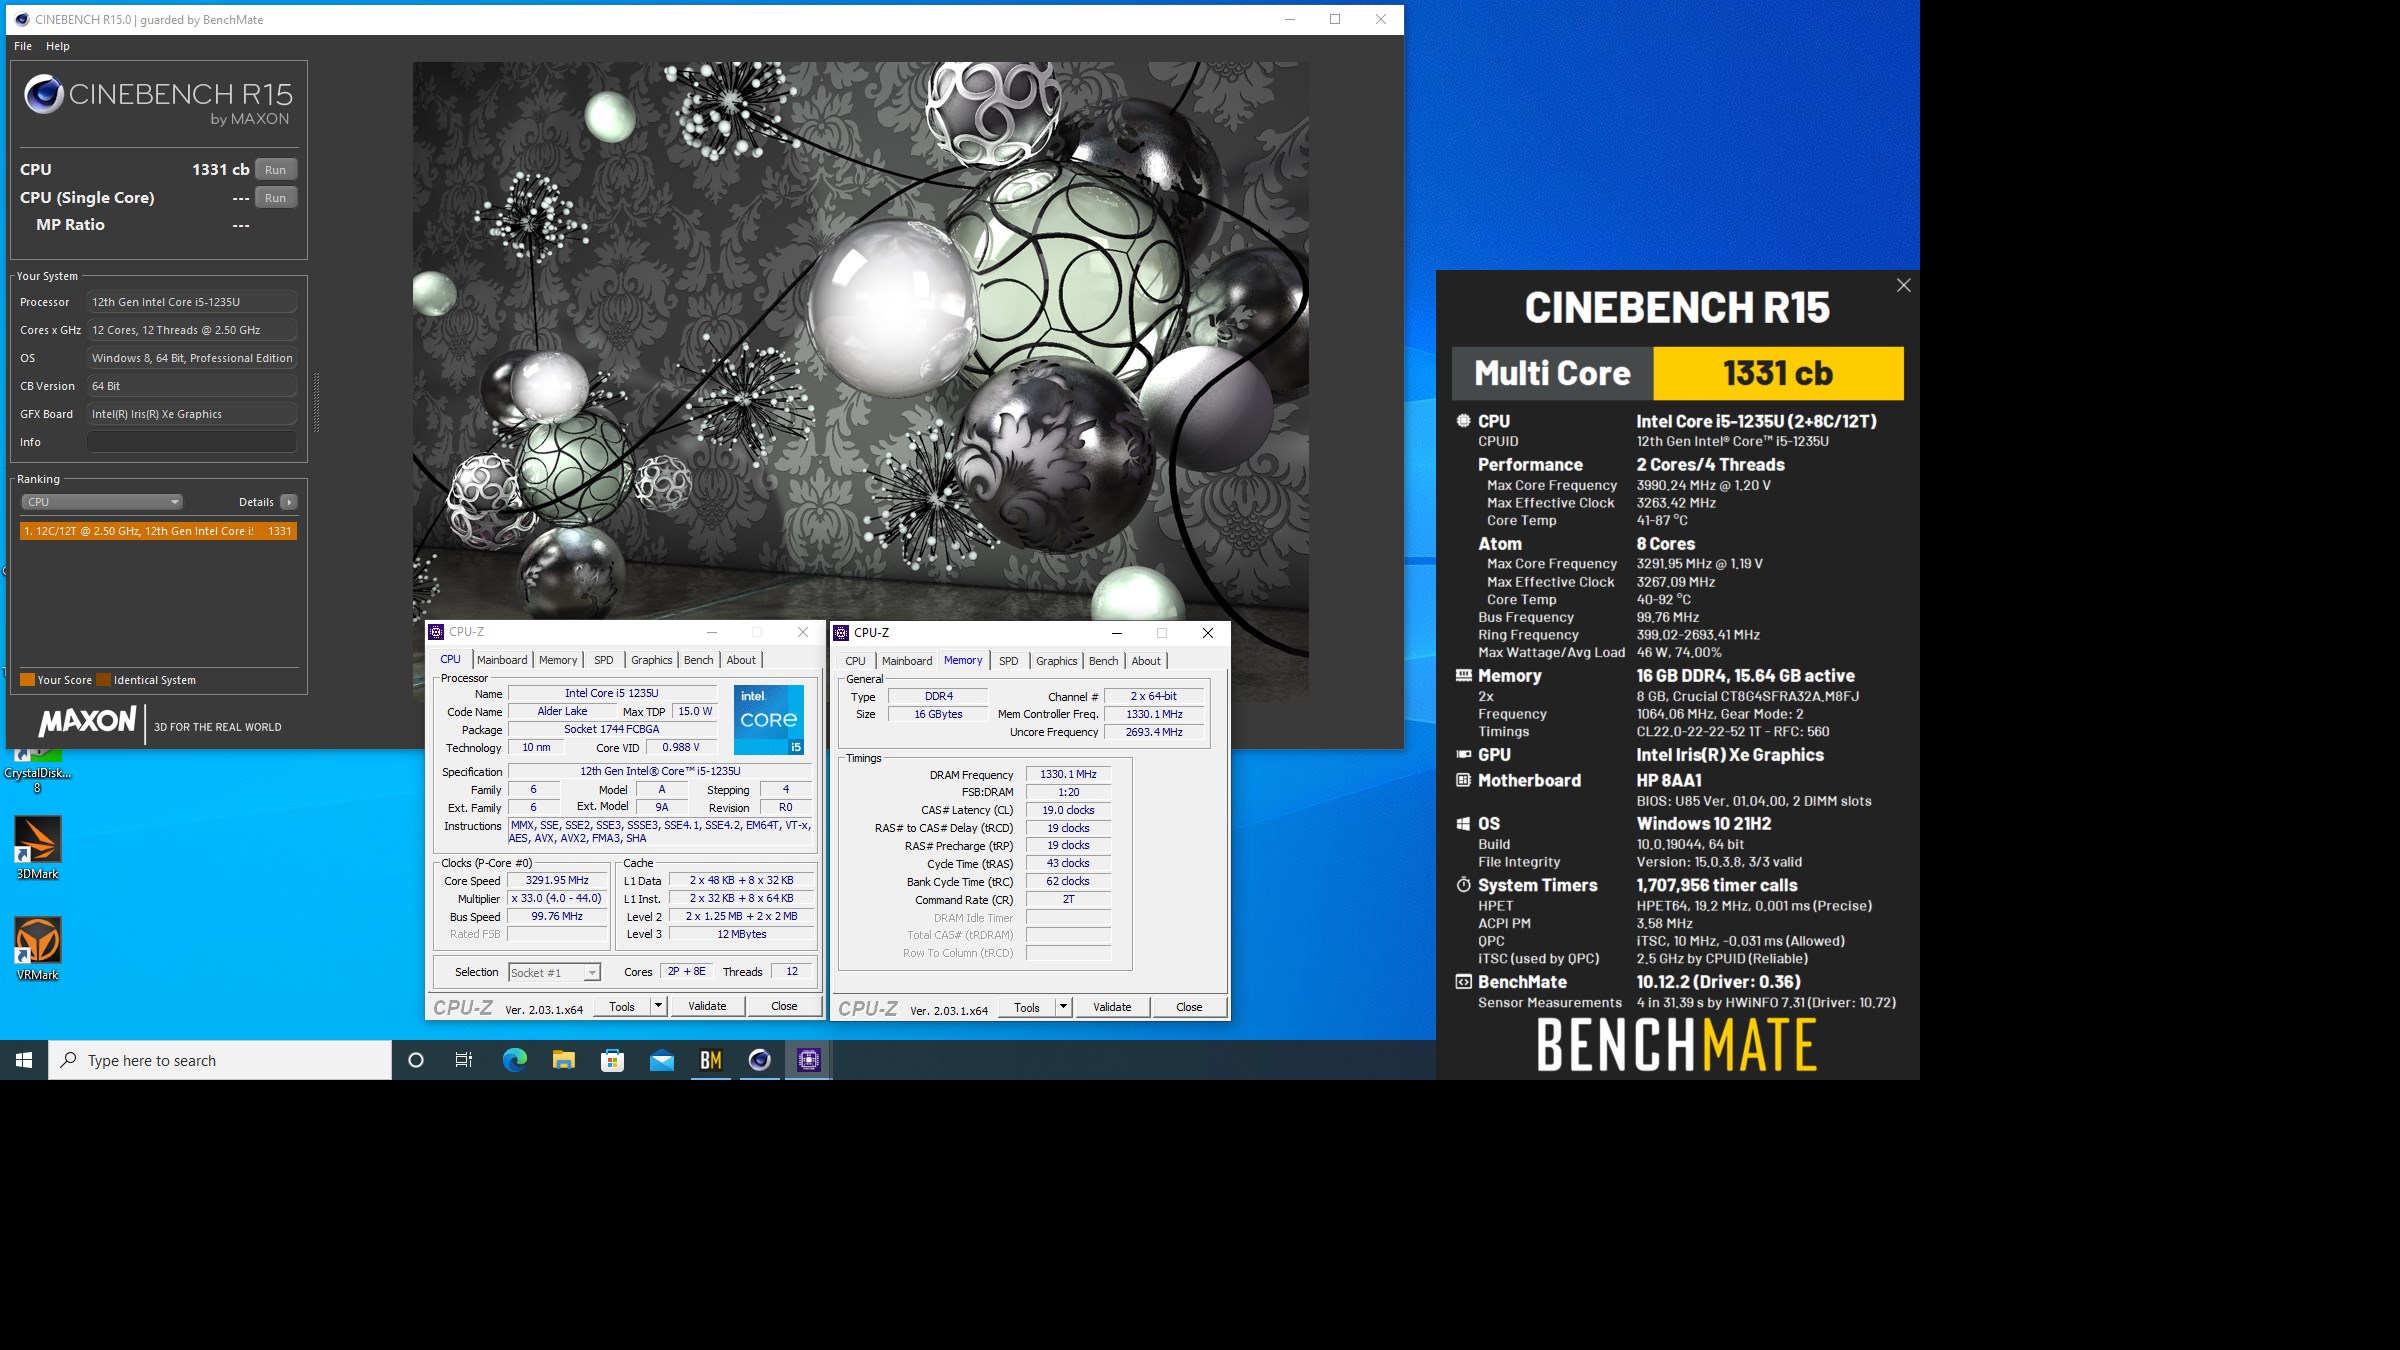2400x1350 pixels.
Task: Open File Explorer from the taskbar
Action: coord(563,1060)
